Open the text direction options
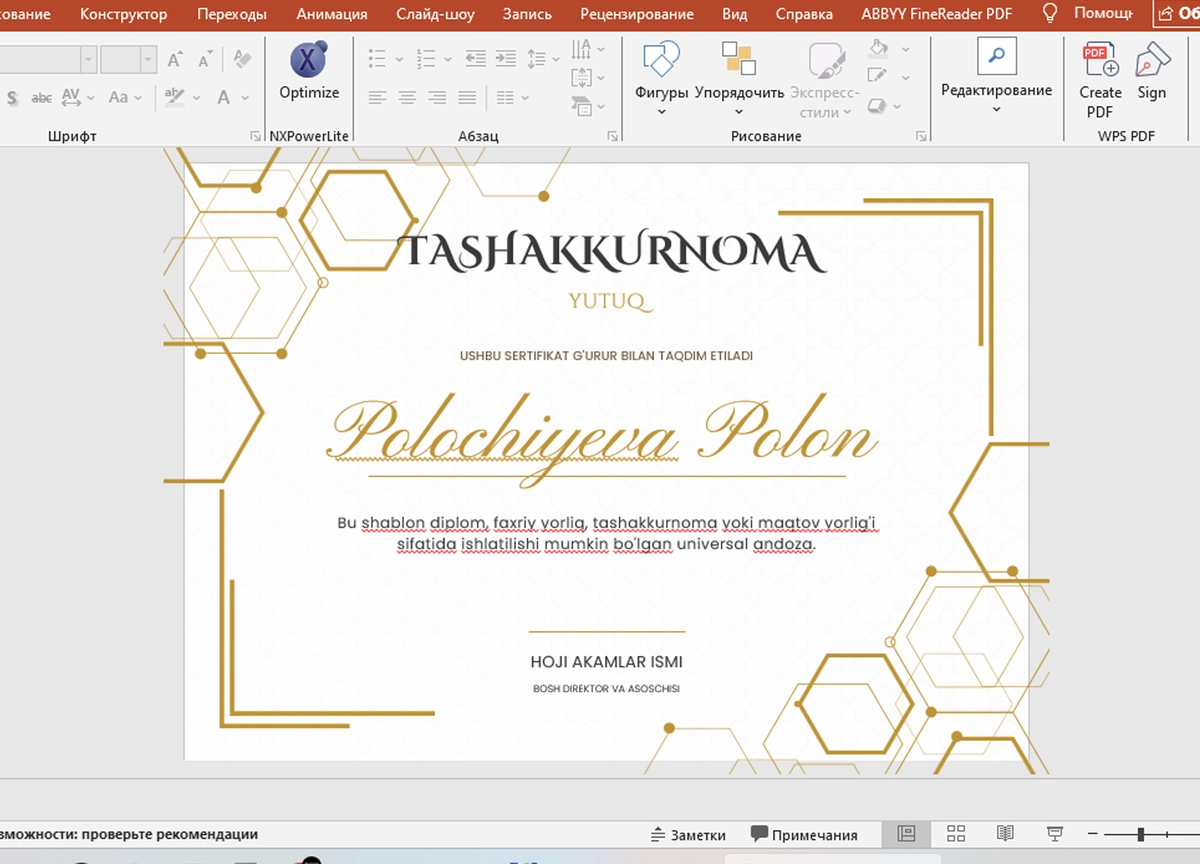This screenshot has height=864, width=1200. [x=588, y=49]
